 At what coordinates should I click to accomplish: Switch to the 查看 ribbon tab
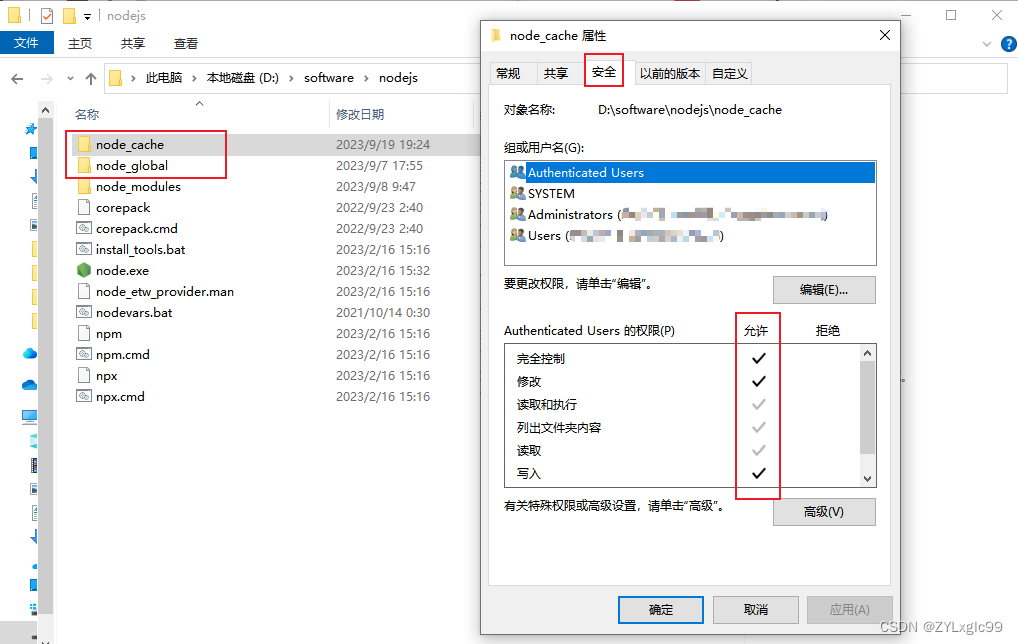pos(186,43)
